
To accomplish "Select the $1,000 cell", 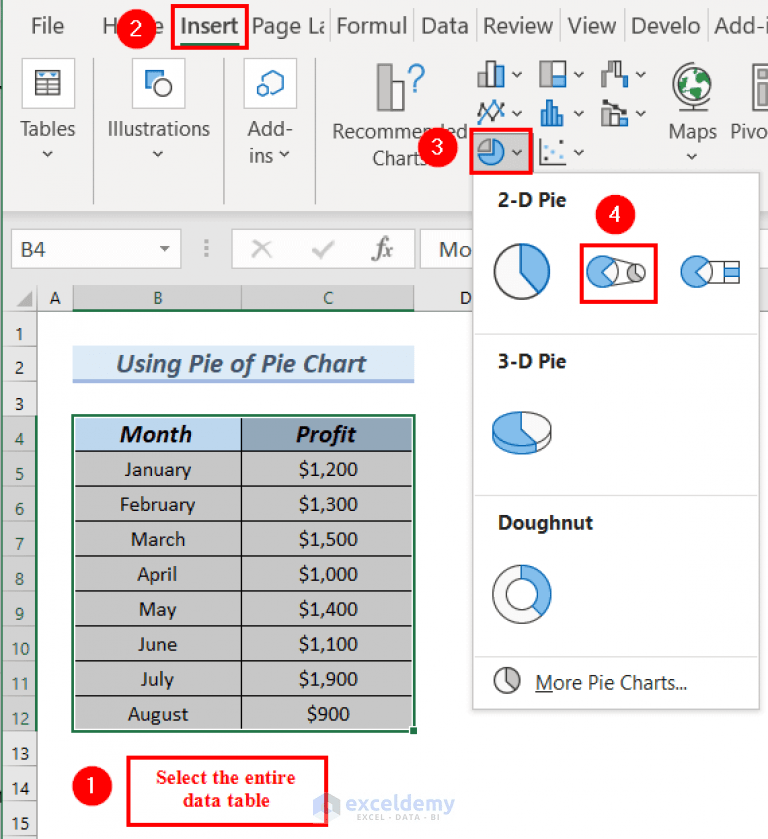I will coord(327,574).
